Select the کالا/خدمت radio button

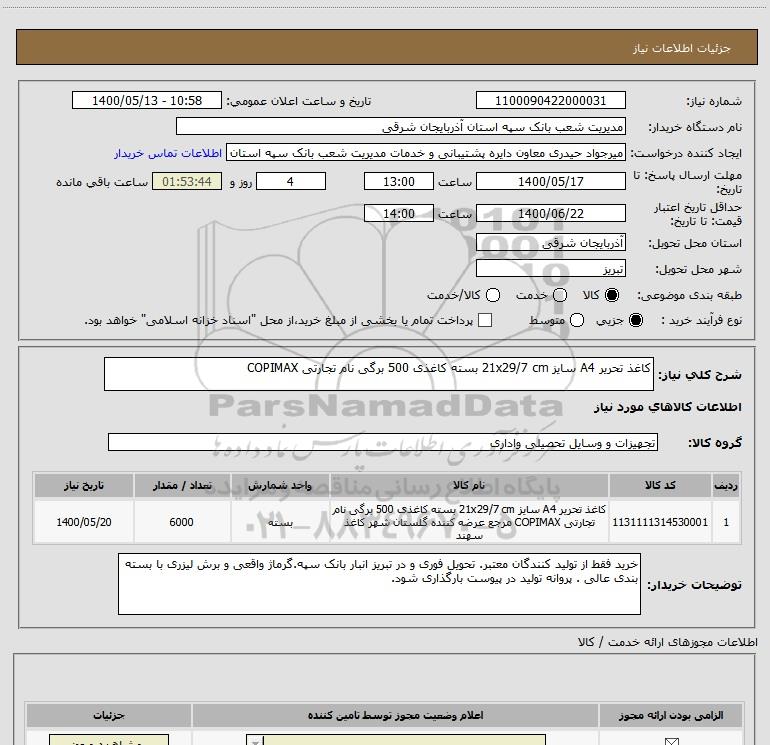[493, 295]
